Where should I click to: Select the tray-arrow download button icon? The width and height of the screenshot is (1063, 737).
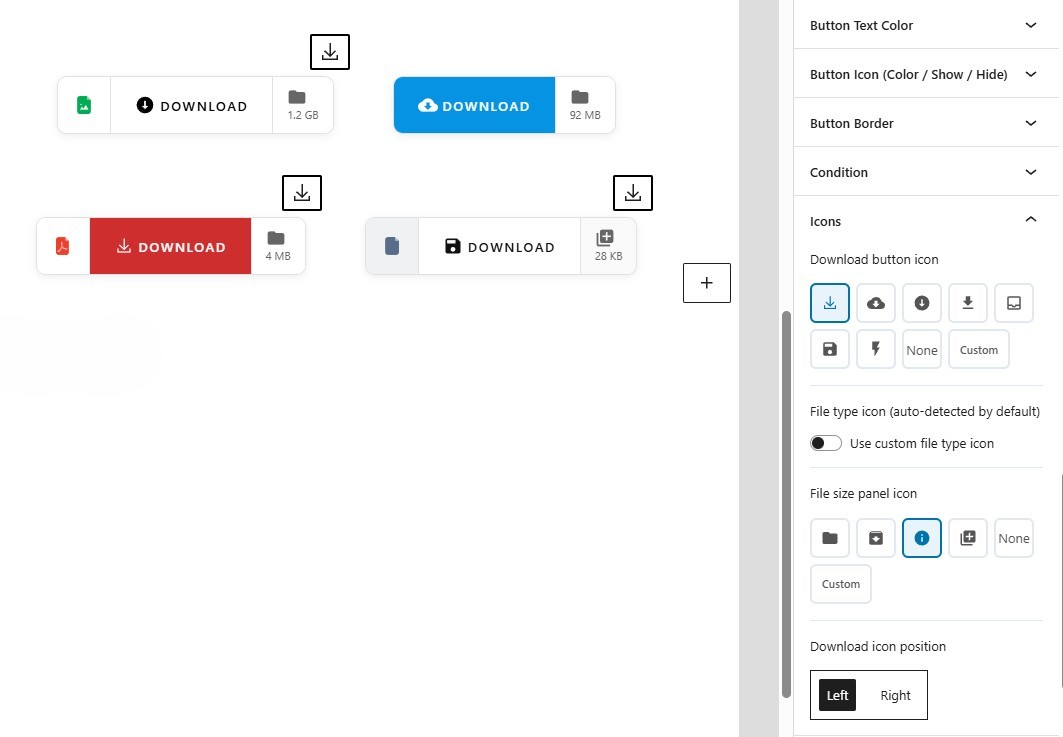[829, 303]
